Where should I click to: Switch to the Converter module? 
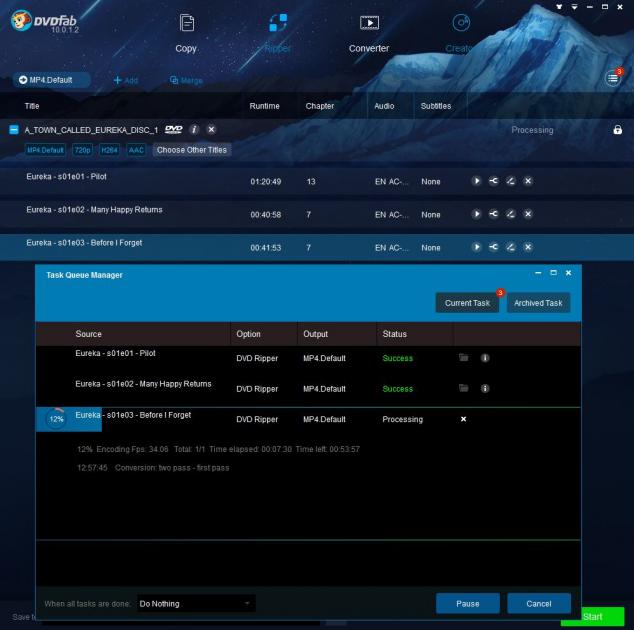[369, 31]
